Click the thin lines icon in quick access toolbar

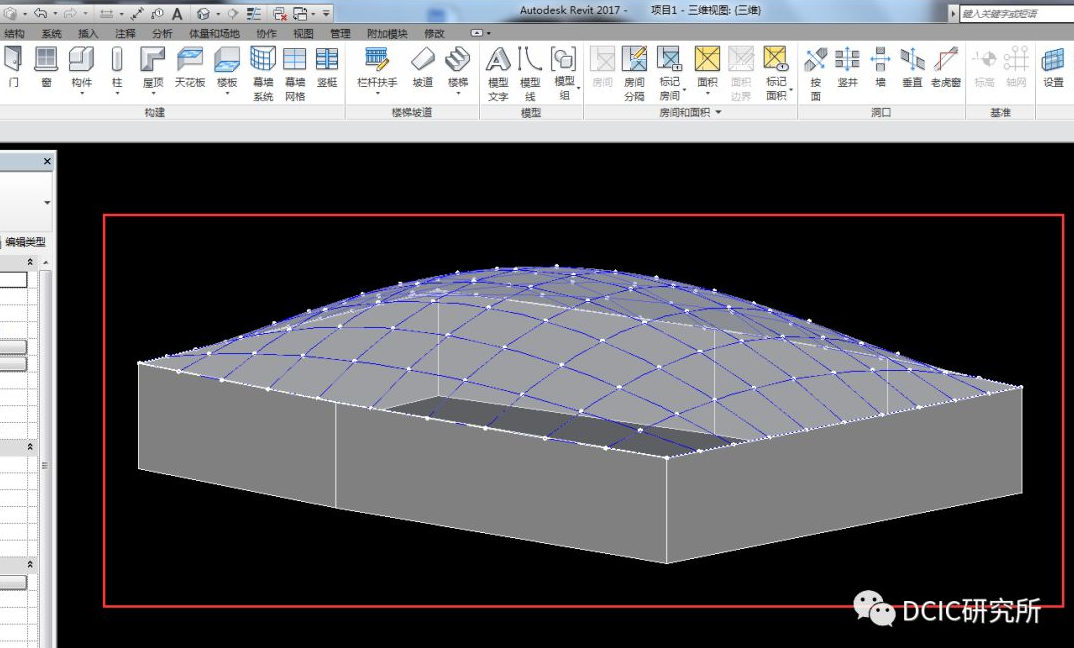253,13
